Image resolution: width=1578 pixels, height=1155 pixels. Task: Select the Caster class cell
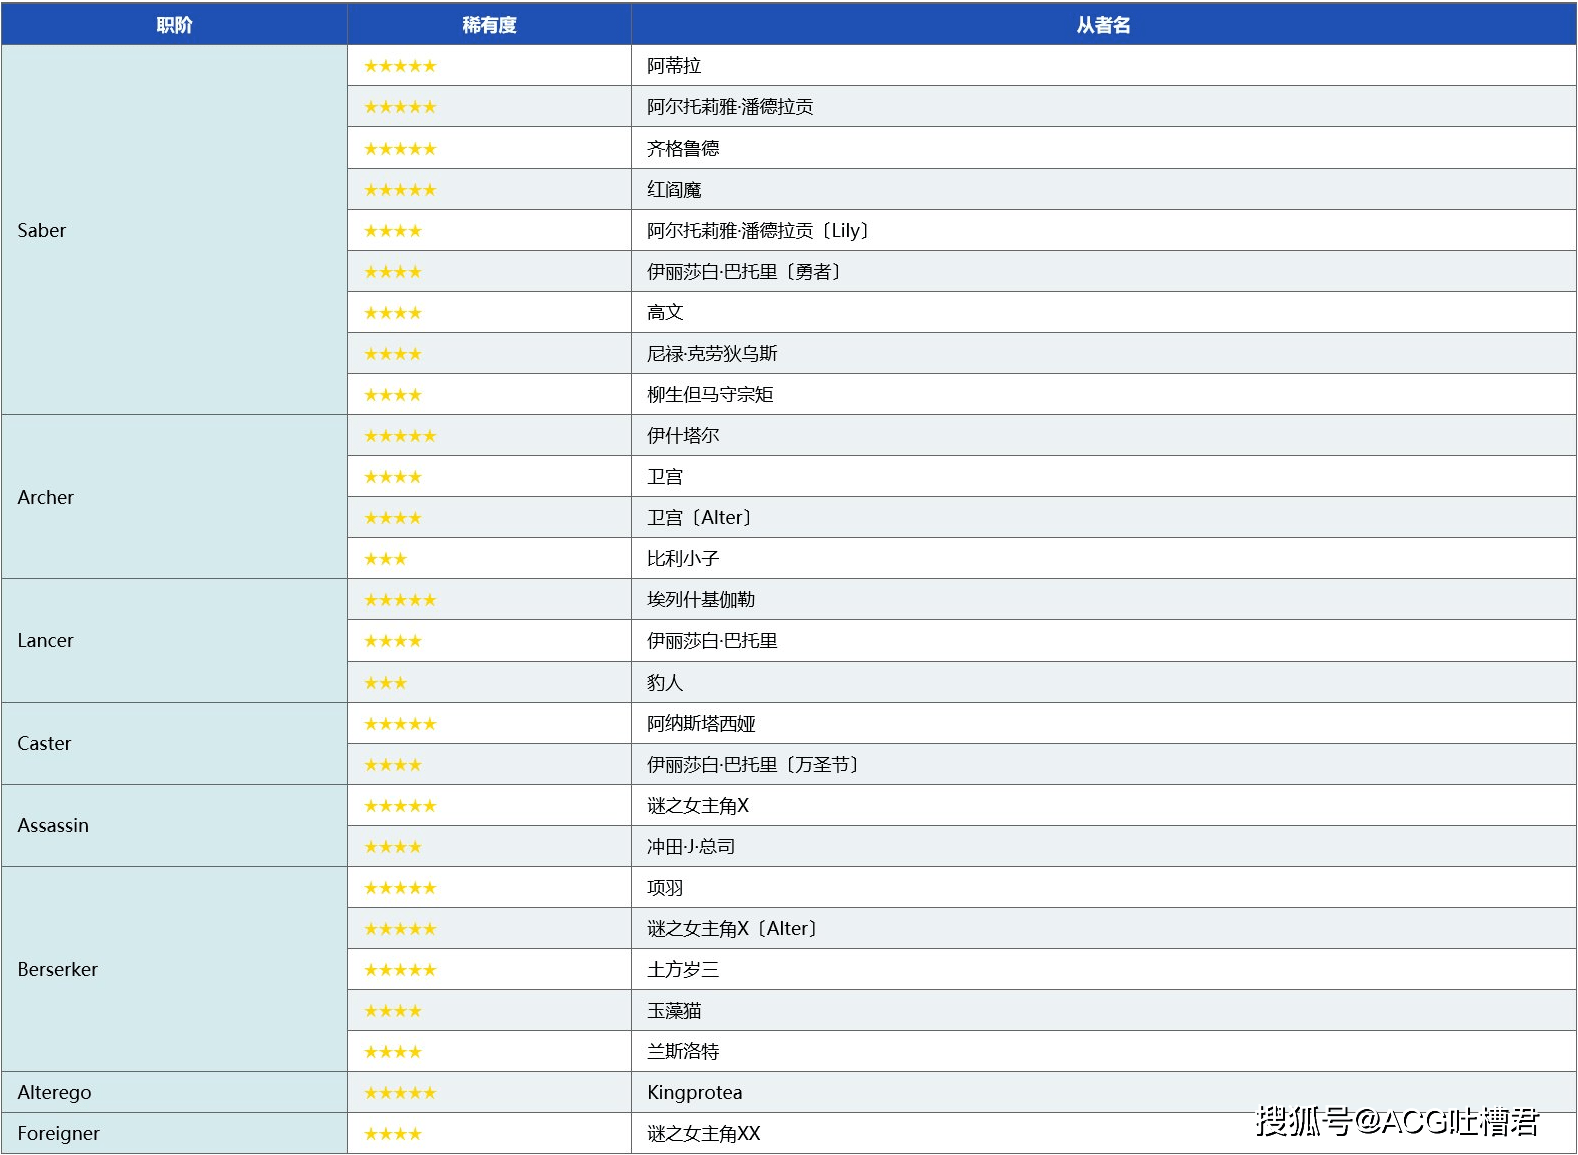point(174,744)
